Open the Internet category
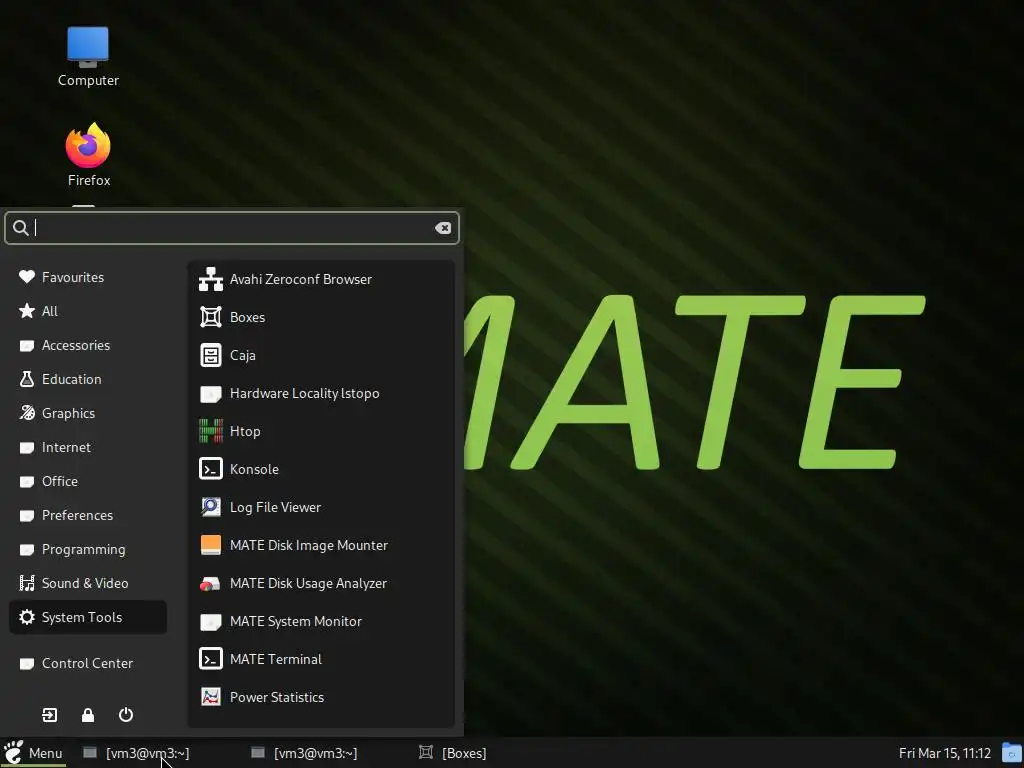The image size is (1024, 768). click(x=88, y=447)
